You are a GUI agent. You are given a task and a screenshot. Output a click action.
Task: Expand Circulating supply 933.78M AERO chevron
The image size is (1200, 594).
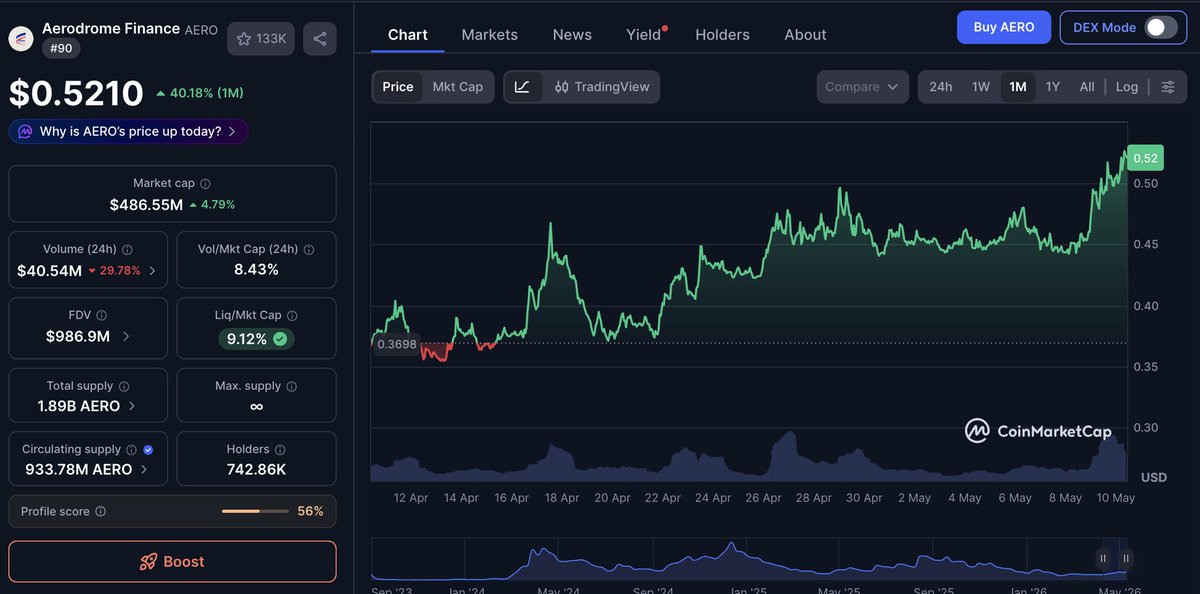pos(144,470)
